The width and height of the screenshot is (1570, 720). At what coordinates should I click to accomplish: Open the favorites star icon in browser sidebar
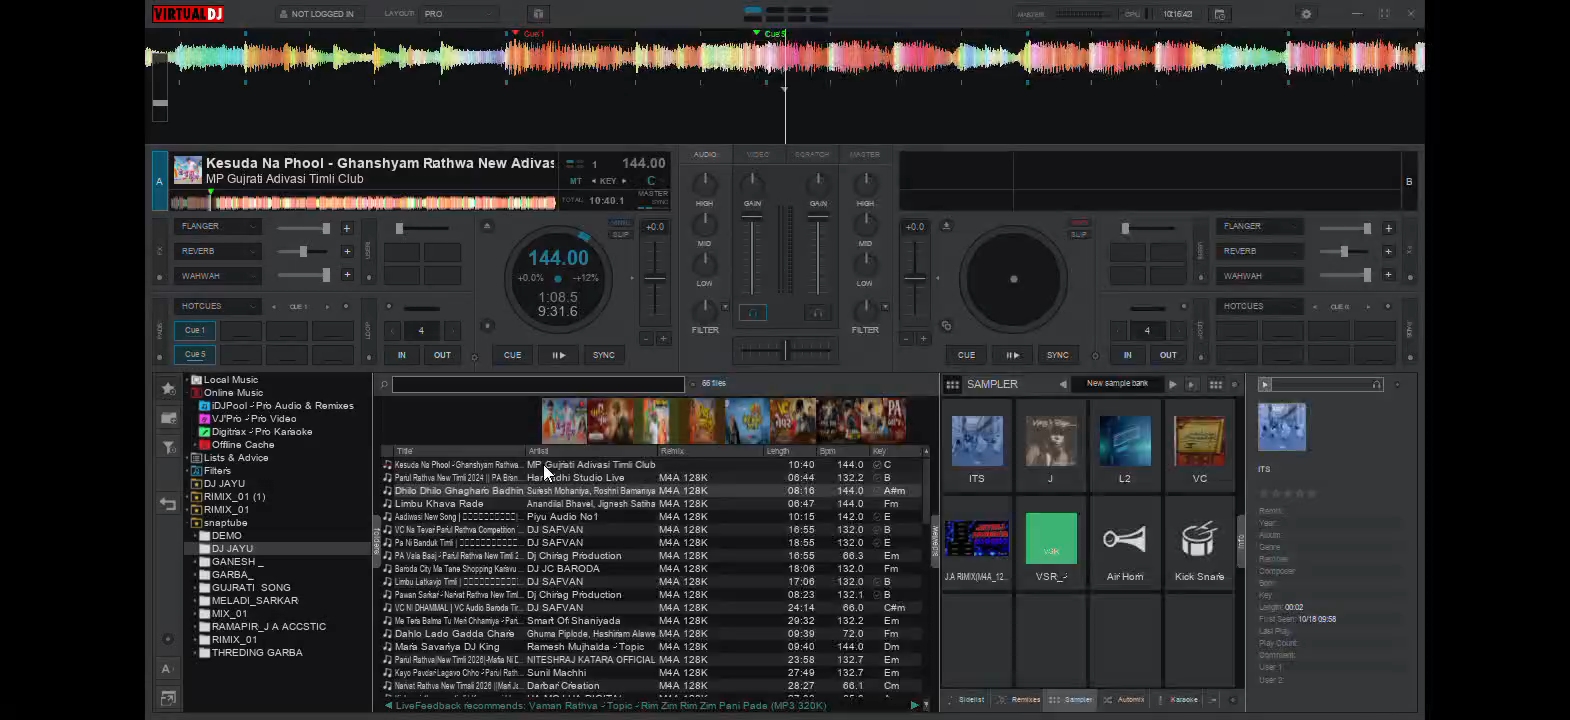point(168,388)
